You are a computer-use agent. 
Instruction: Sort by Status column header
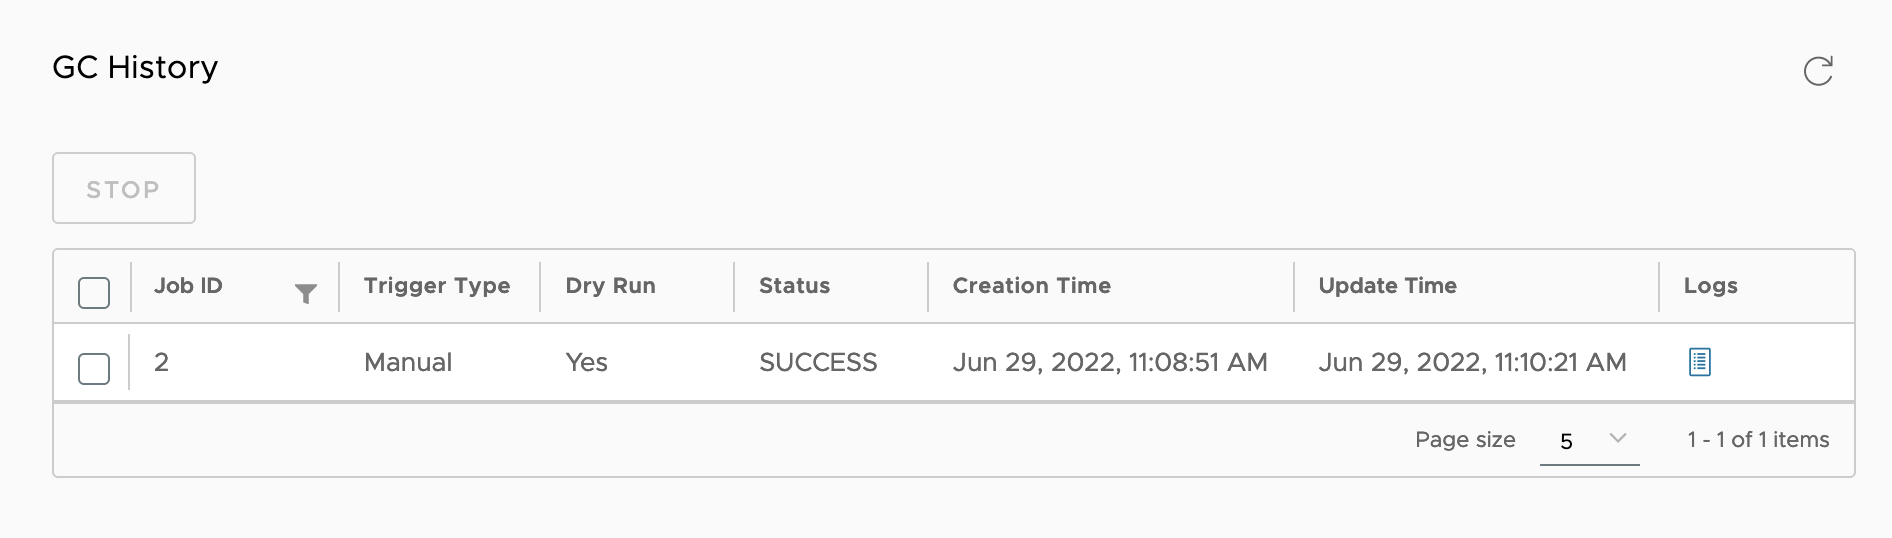tap(794, 286)
